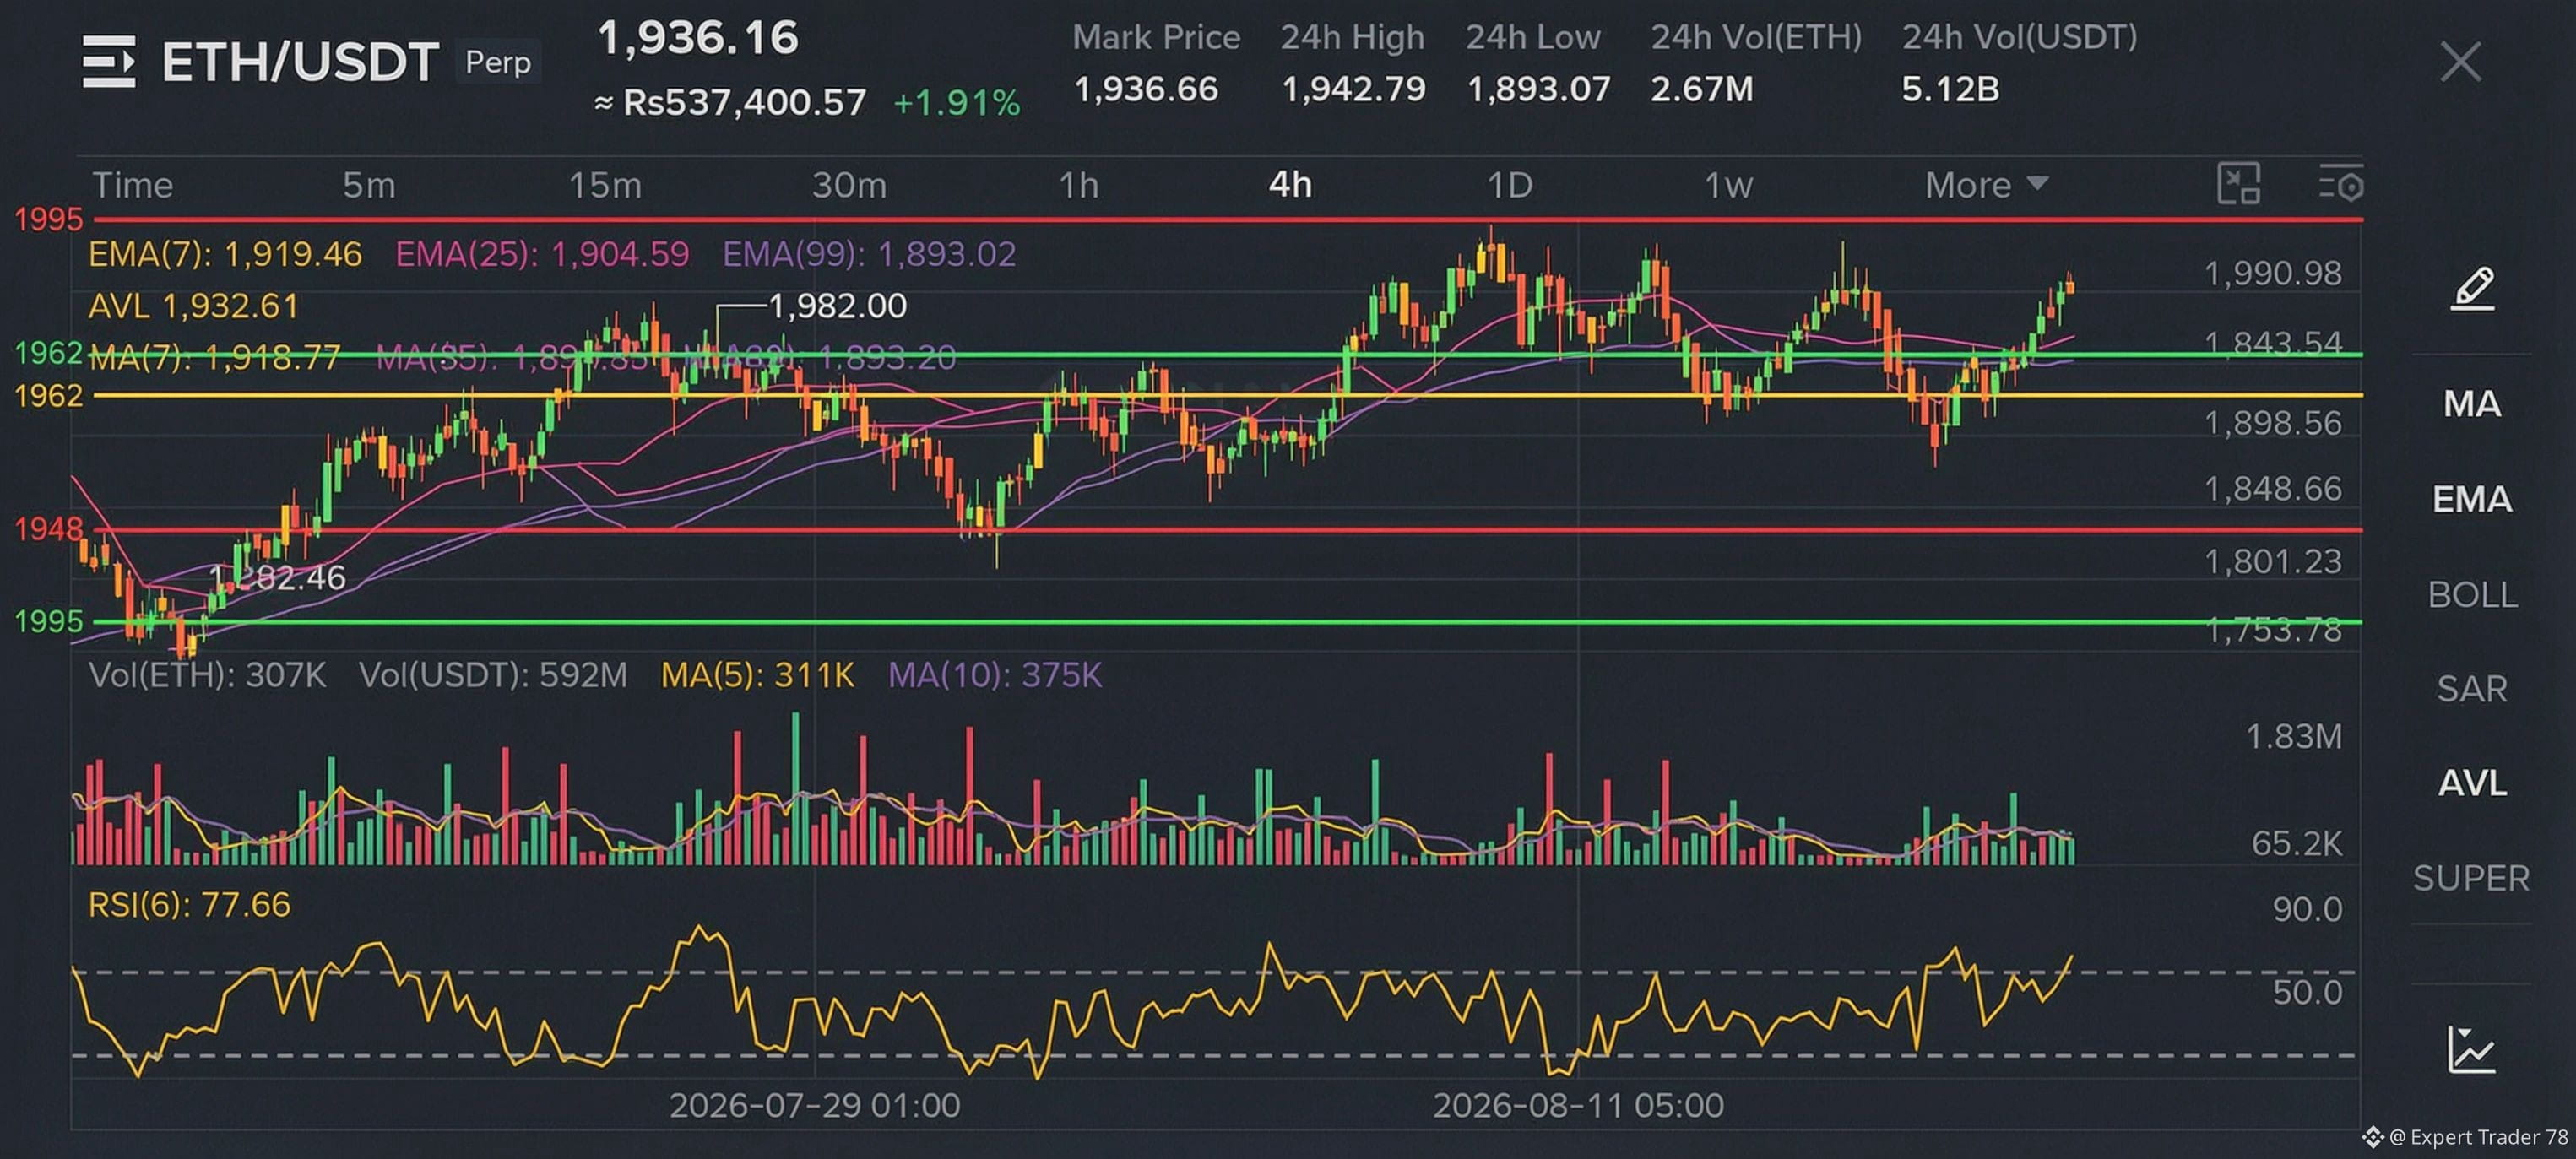Click the 1,982.00 high price marker

[838, 305]
